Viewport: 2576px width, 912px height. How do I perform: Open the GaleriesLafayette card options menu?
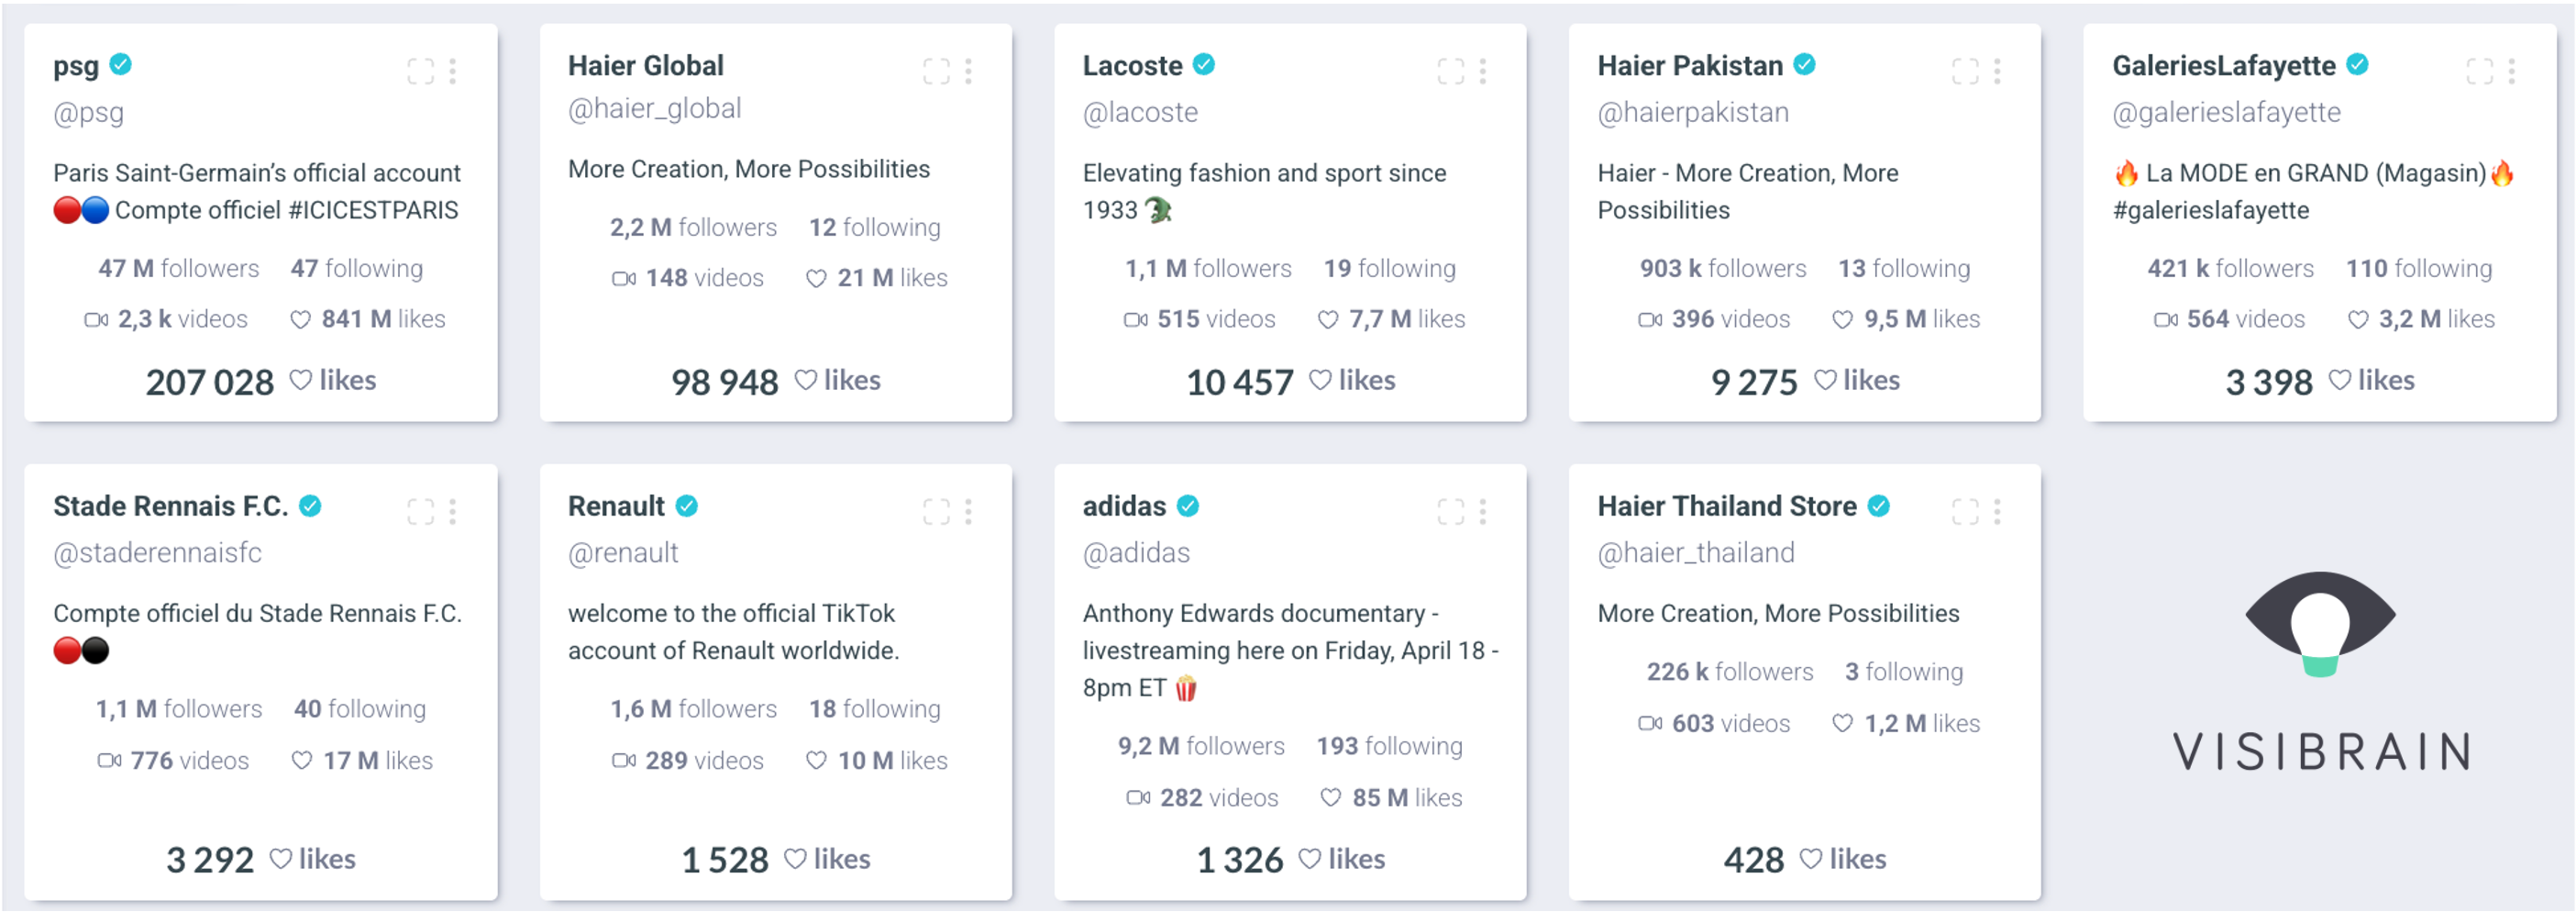[x=2511, y=71]
